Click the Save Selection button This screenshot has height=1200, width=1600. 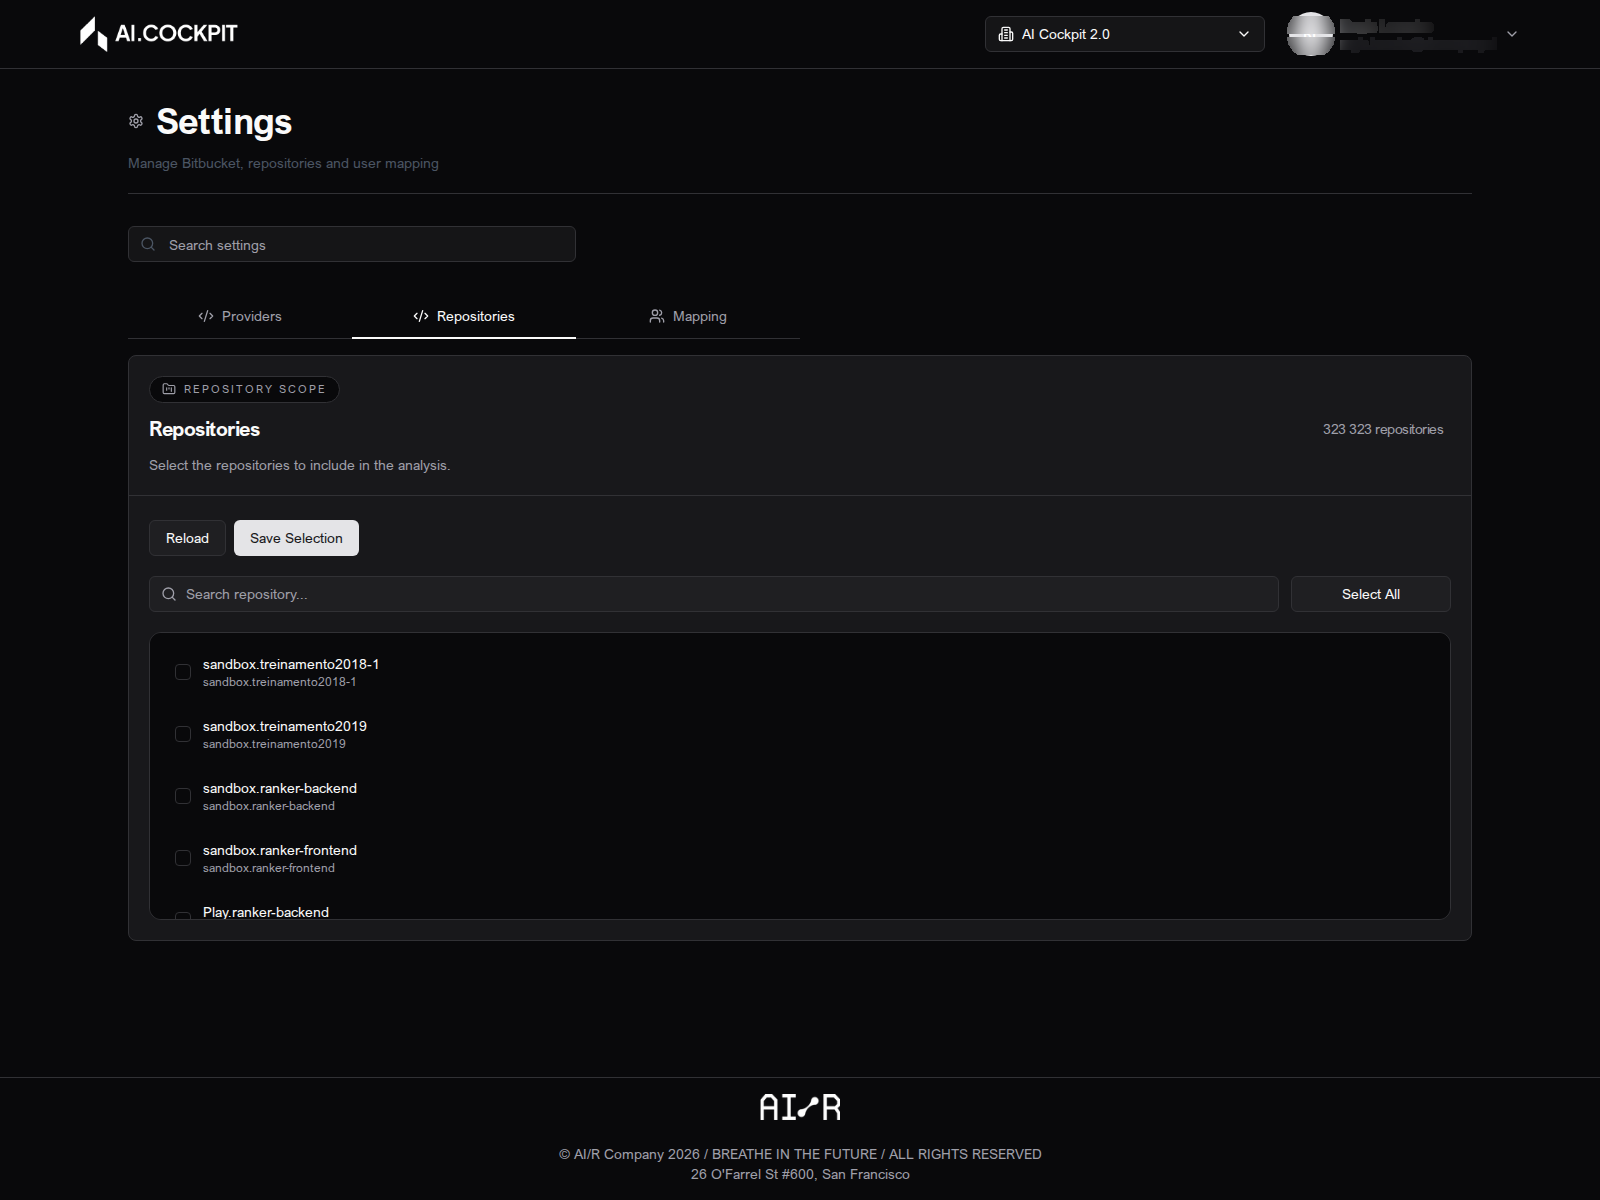tap(296, 538)
